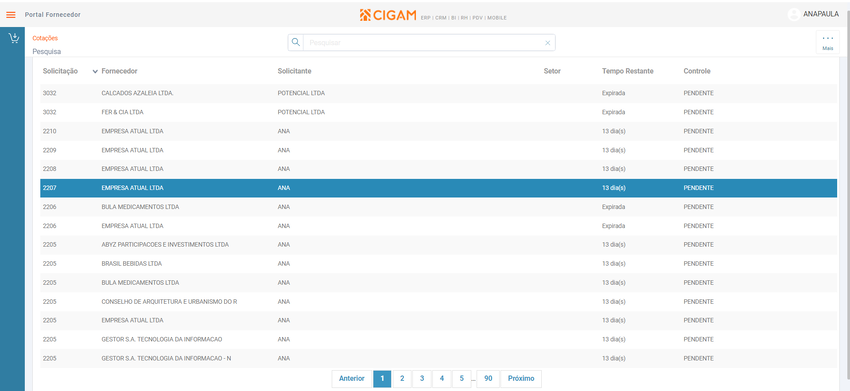Viewport: 850px width, 391px height.
Task: Click the Fornecedor column header
Action: (x=119, y=71)
